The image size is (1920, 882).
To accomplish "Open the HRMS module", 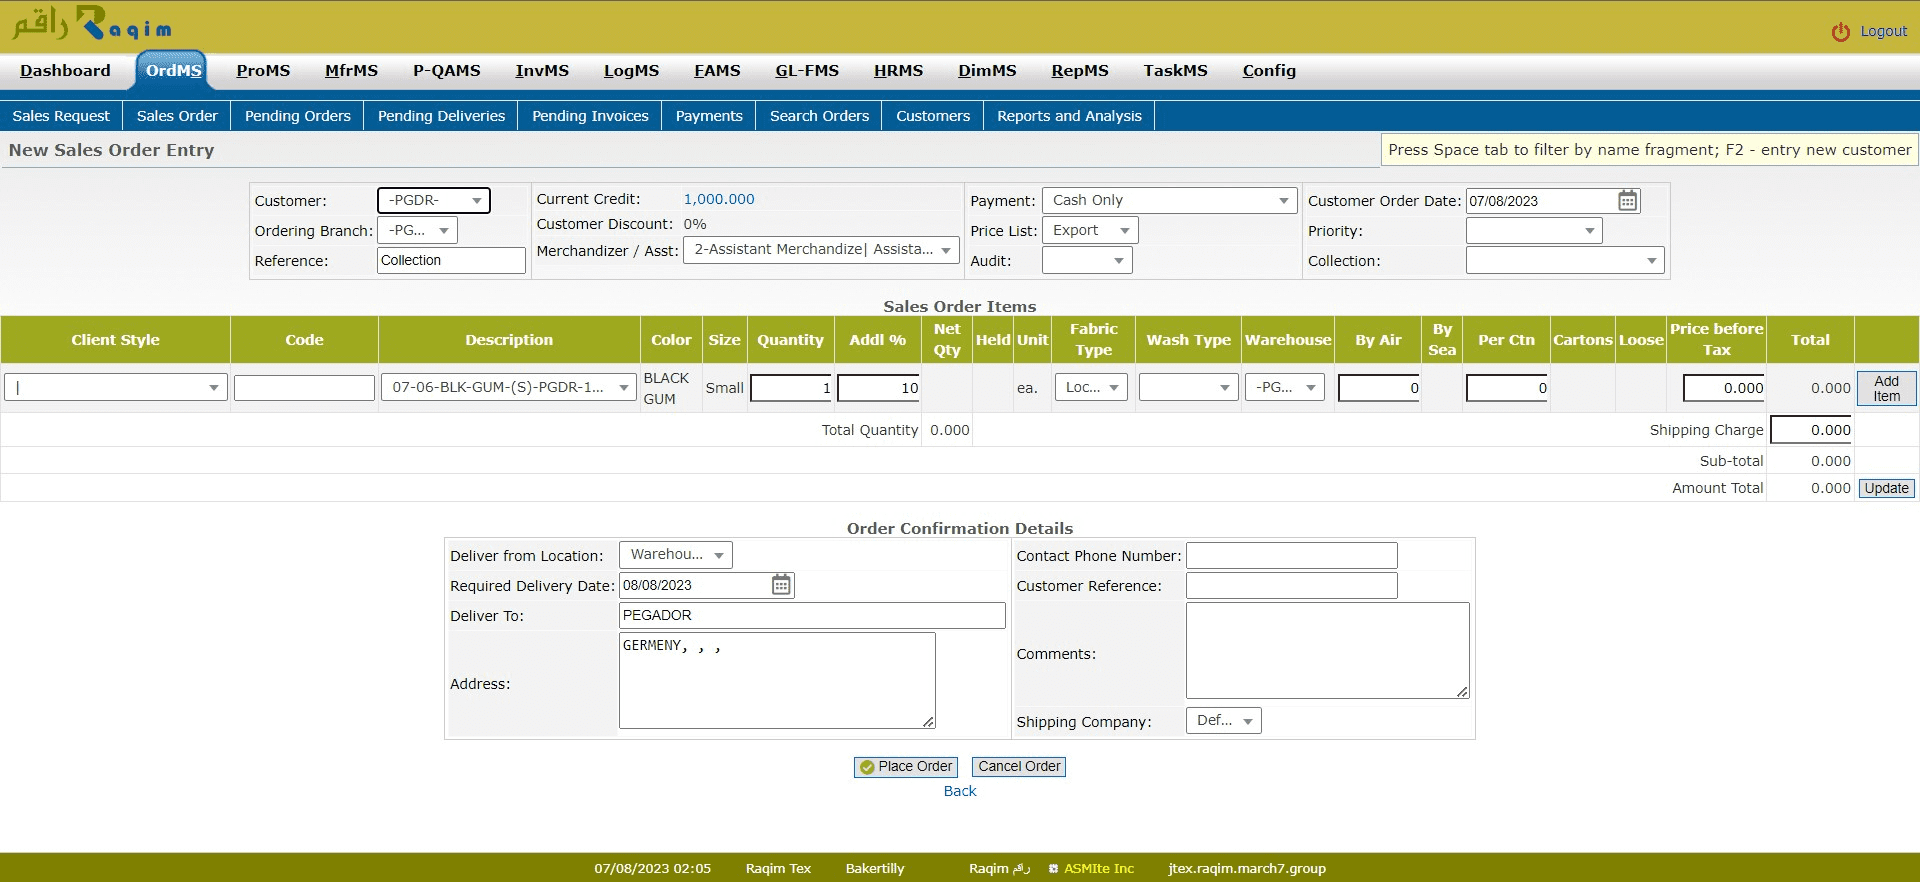I will [x=898, y=71].
